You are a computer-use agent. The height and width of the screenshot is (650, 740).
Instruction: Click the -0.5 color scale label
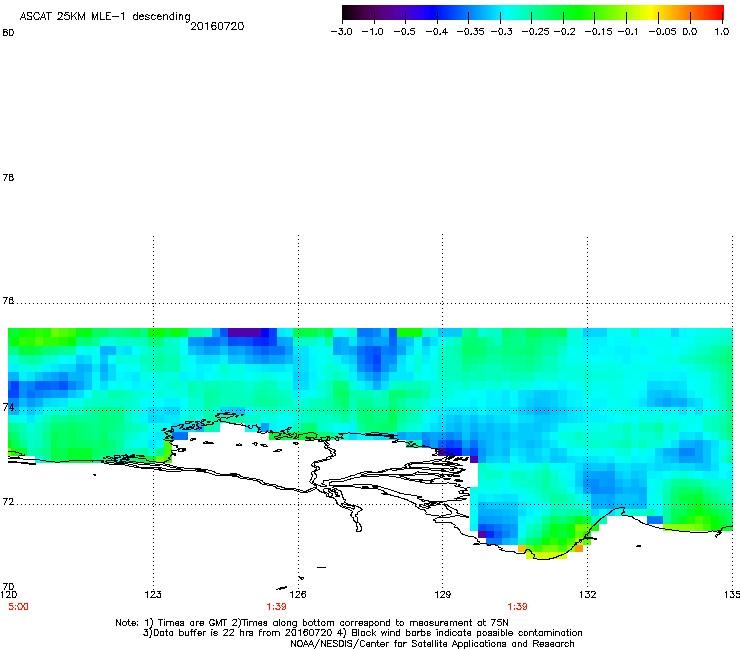point(404,32)
